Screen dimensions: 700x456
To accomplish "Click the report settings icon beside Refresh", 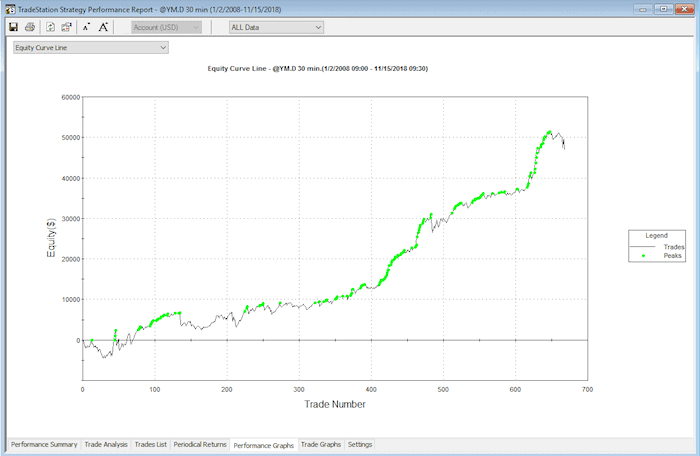I will pos(66,27).
